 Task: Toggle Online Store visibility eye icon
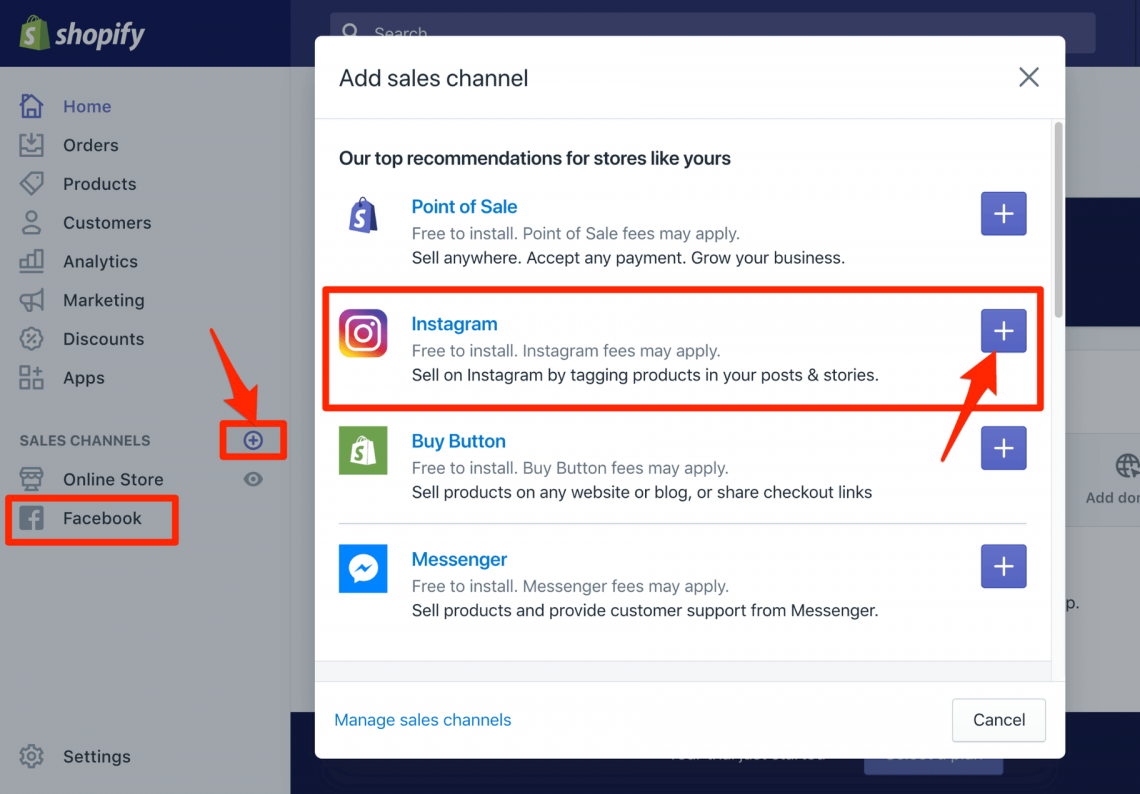point(253,479)
